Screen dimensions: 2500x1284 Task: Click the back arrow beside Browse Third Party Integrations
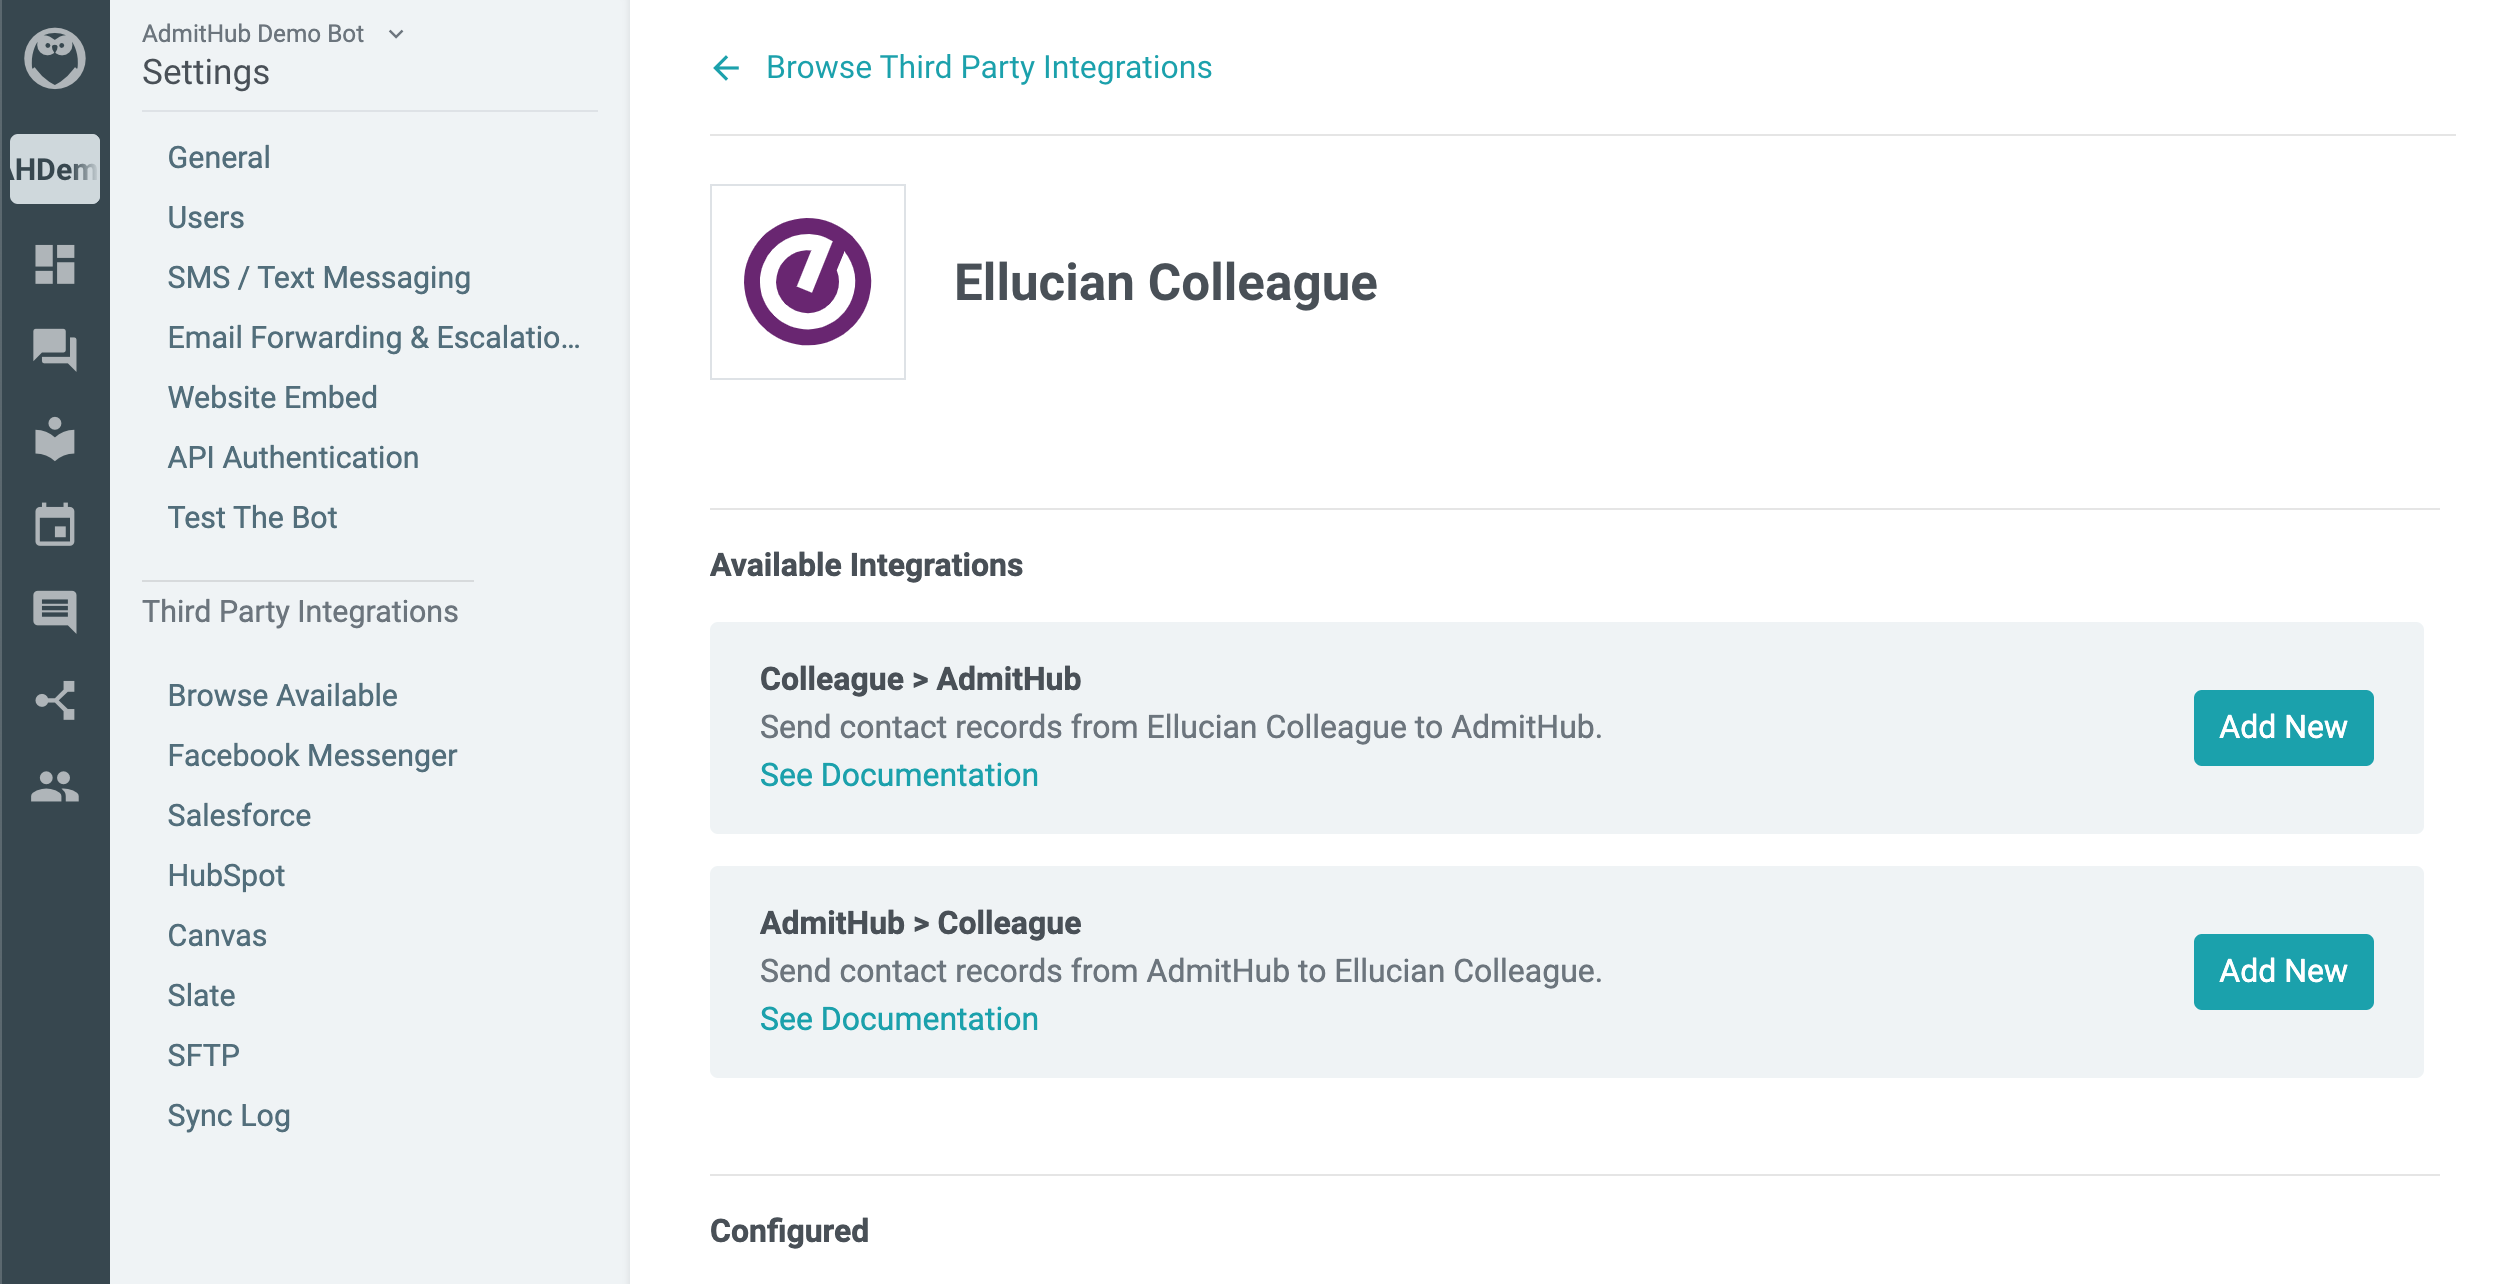726,68
